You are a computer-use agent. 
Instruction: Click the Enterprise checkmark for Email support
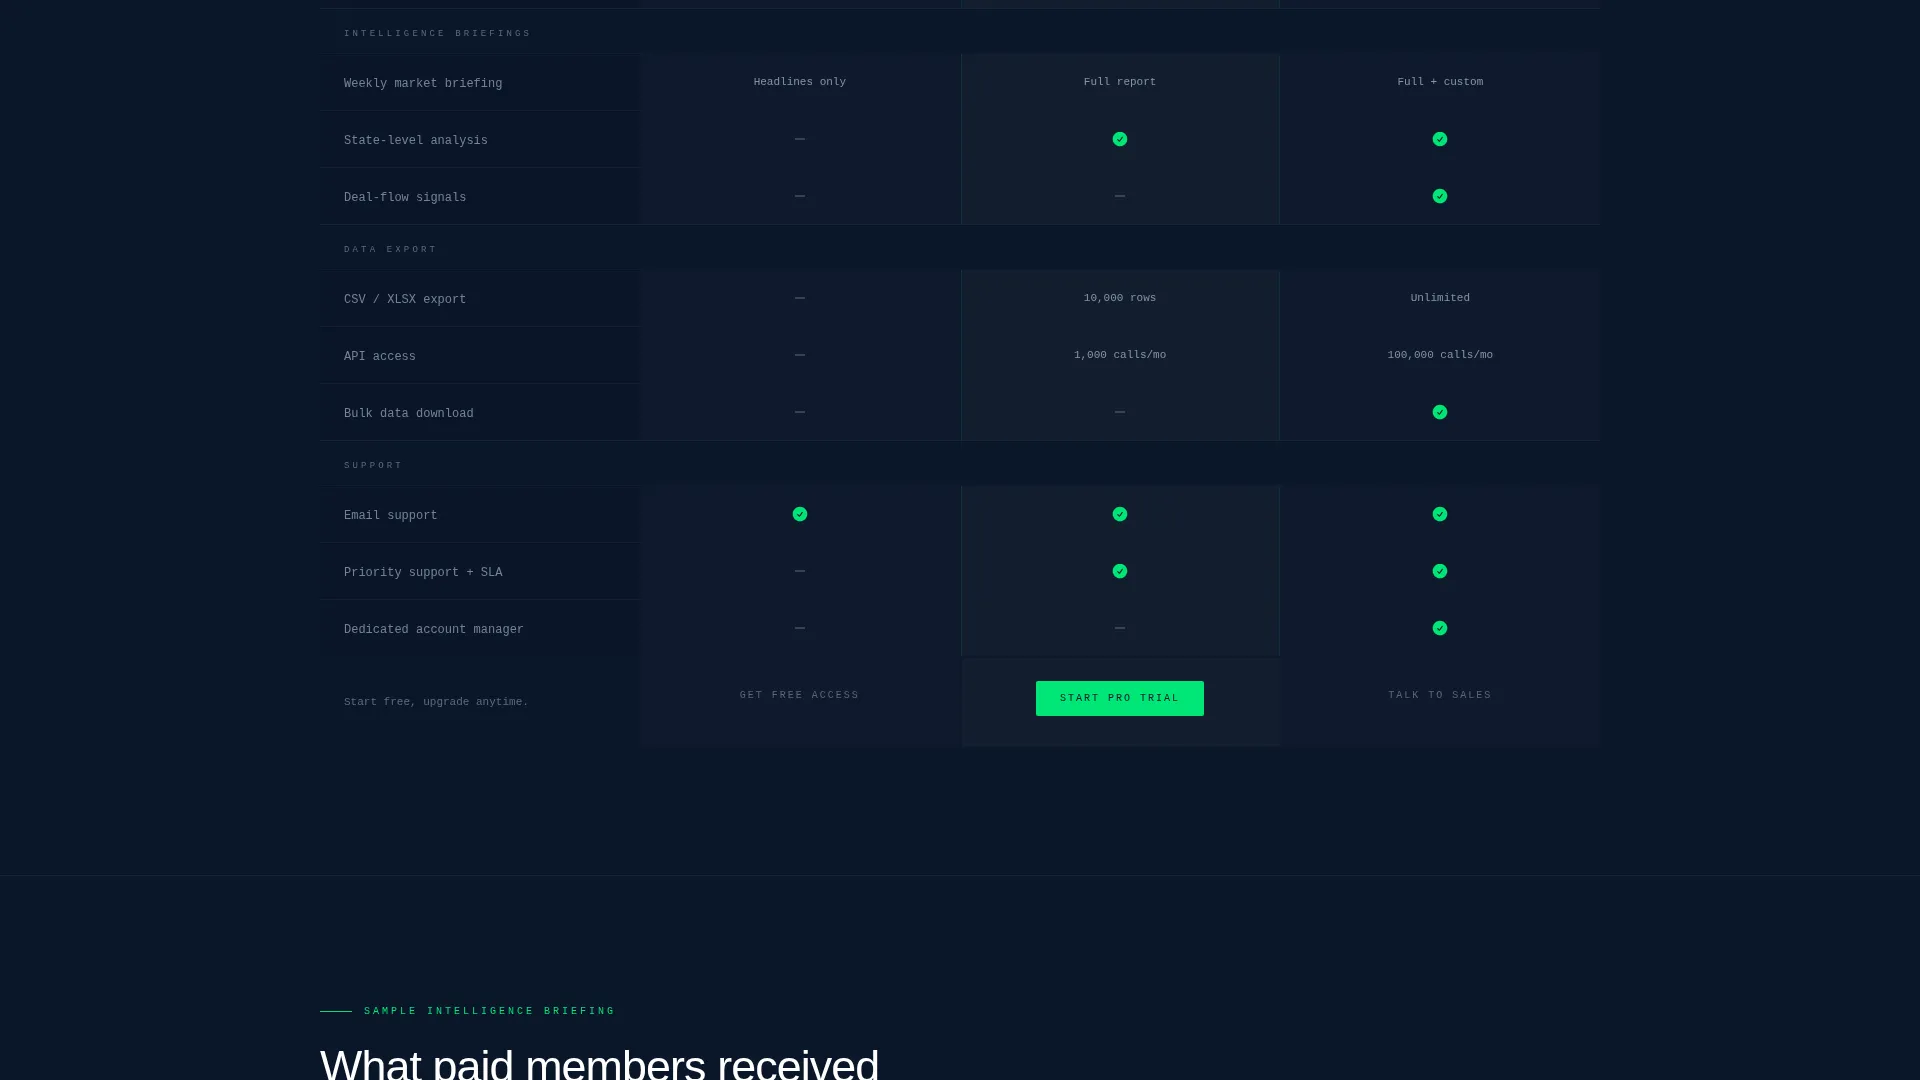(x=1440, y=514)
